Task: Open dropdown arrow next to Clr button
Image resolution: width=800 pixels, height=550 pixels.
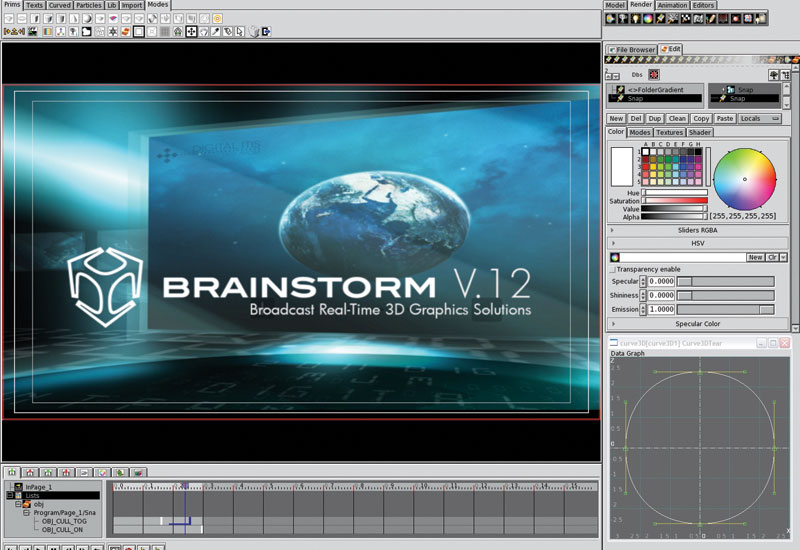Action: click(x=783, y=257)
